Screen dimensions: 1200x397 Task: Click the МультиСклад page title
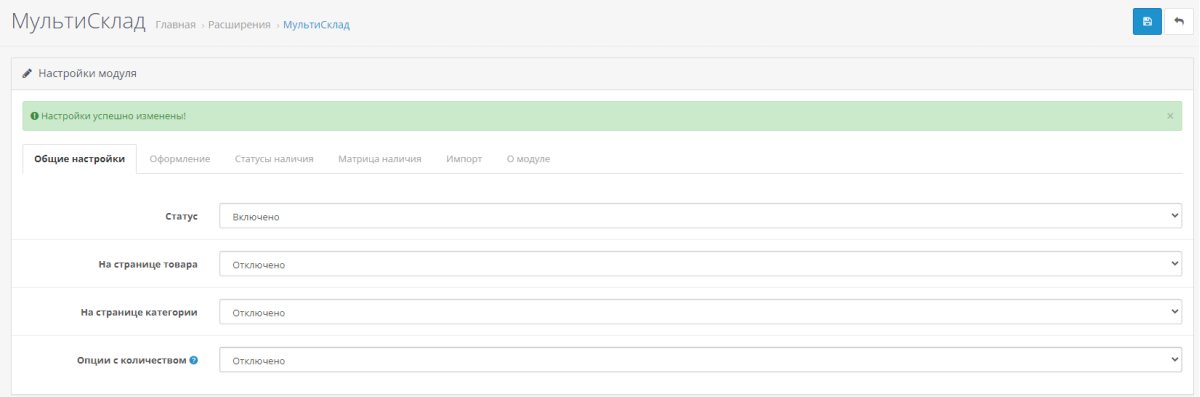[x=78, y=21]
